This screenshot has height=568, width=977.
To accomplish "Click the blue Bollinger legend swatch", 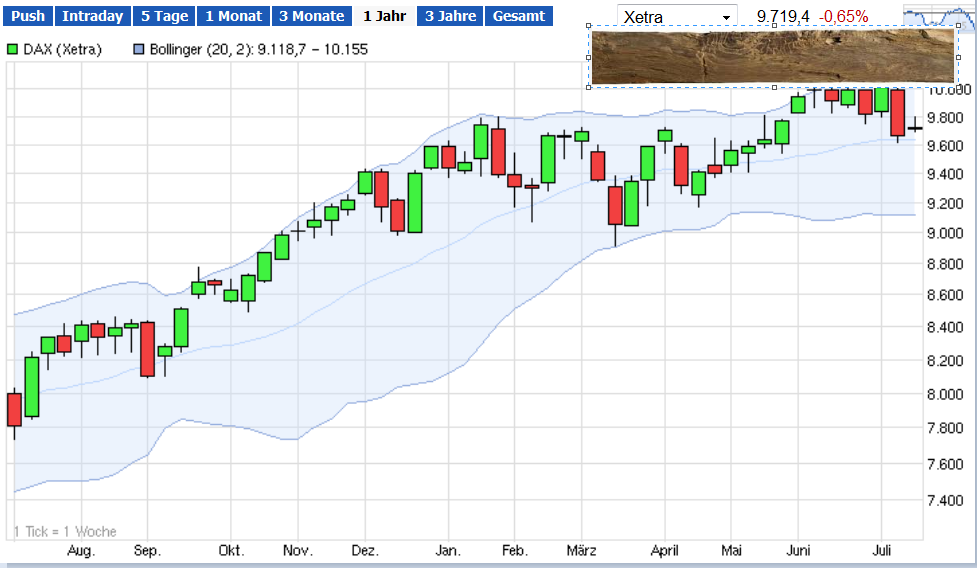I will (x=139, y=49).
